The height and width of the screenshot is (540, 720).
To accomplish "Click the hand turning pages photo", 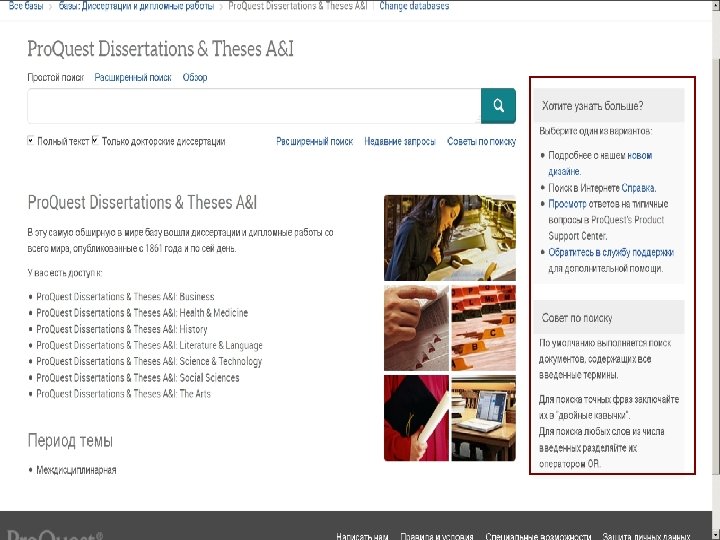I will 416,328.
